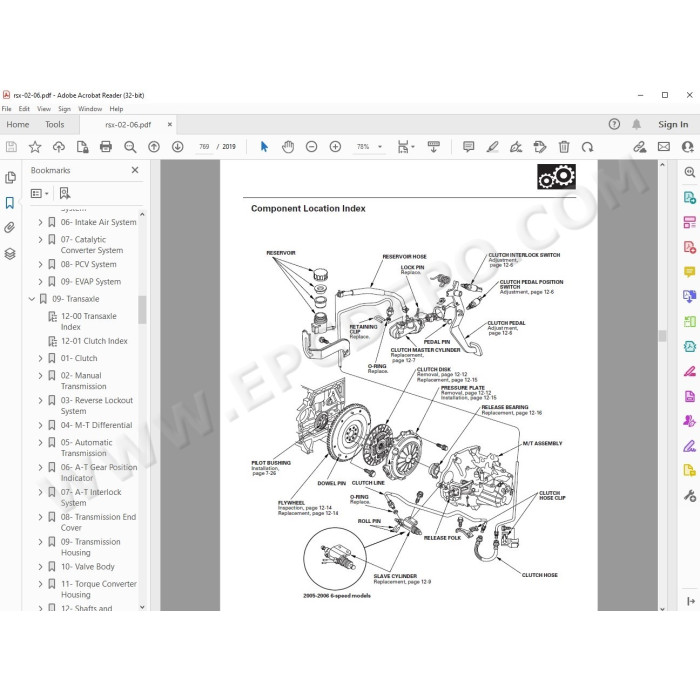
Task: Open the Comment tool in the right pane
Action: click(x=690, y=271)
